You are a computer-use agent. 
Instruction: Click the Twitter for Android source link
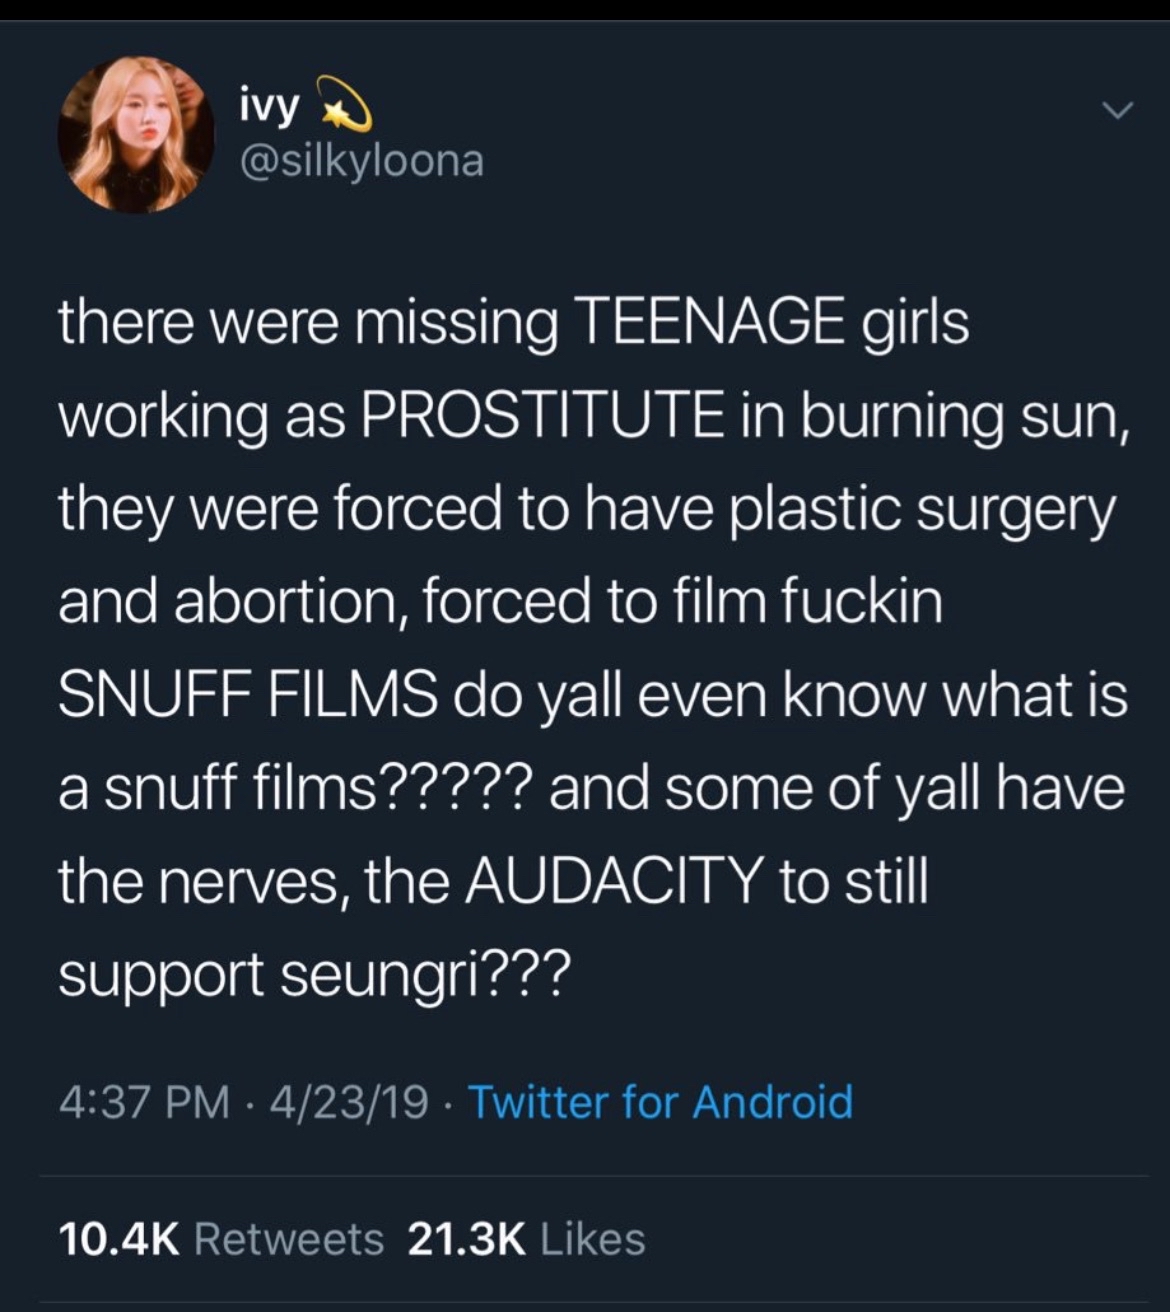pyautogui.click(x=660, y=1102)
